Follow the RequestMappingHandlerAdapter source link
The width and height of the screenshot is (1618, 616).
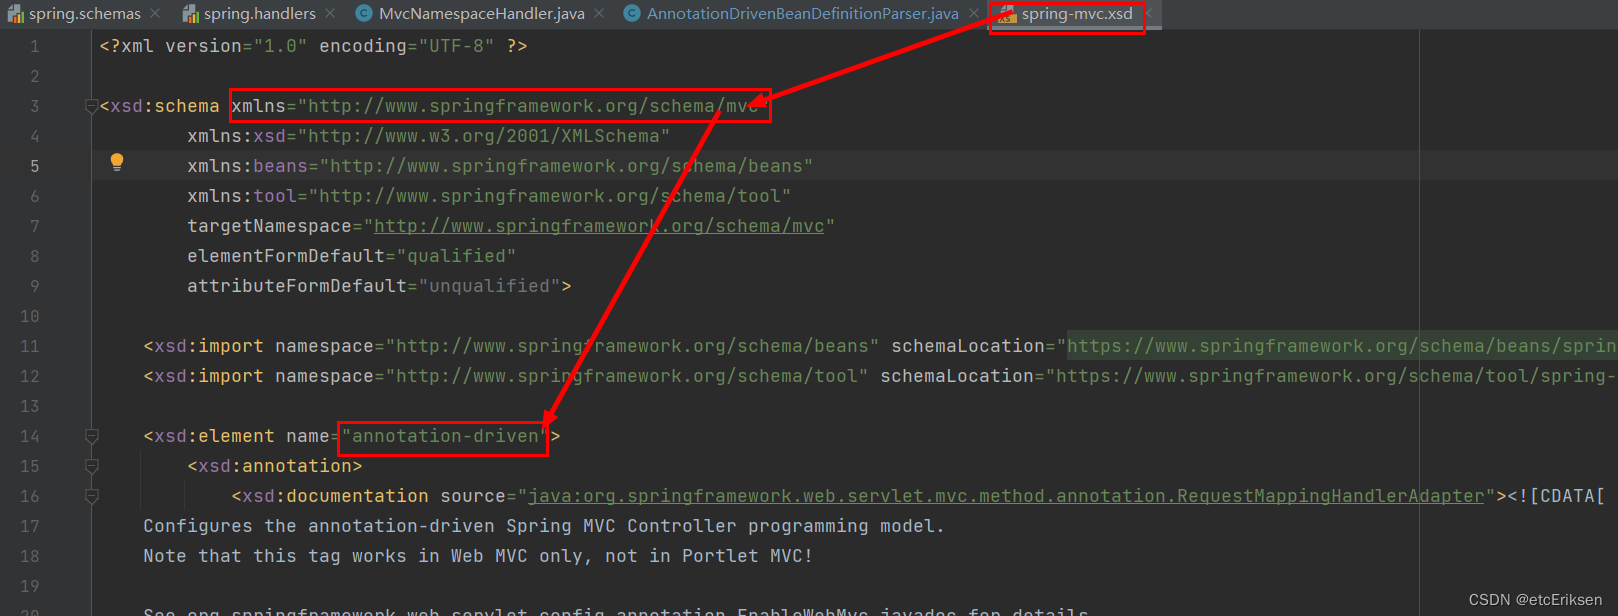(x=1005, y=497)
